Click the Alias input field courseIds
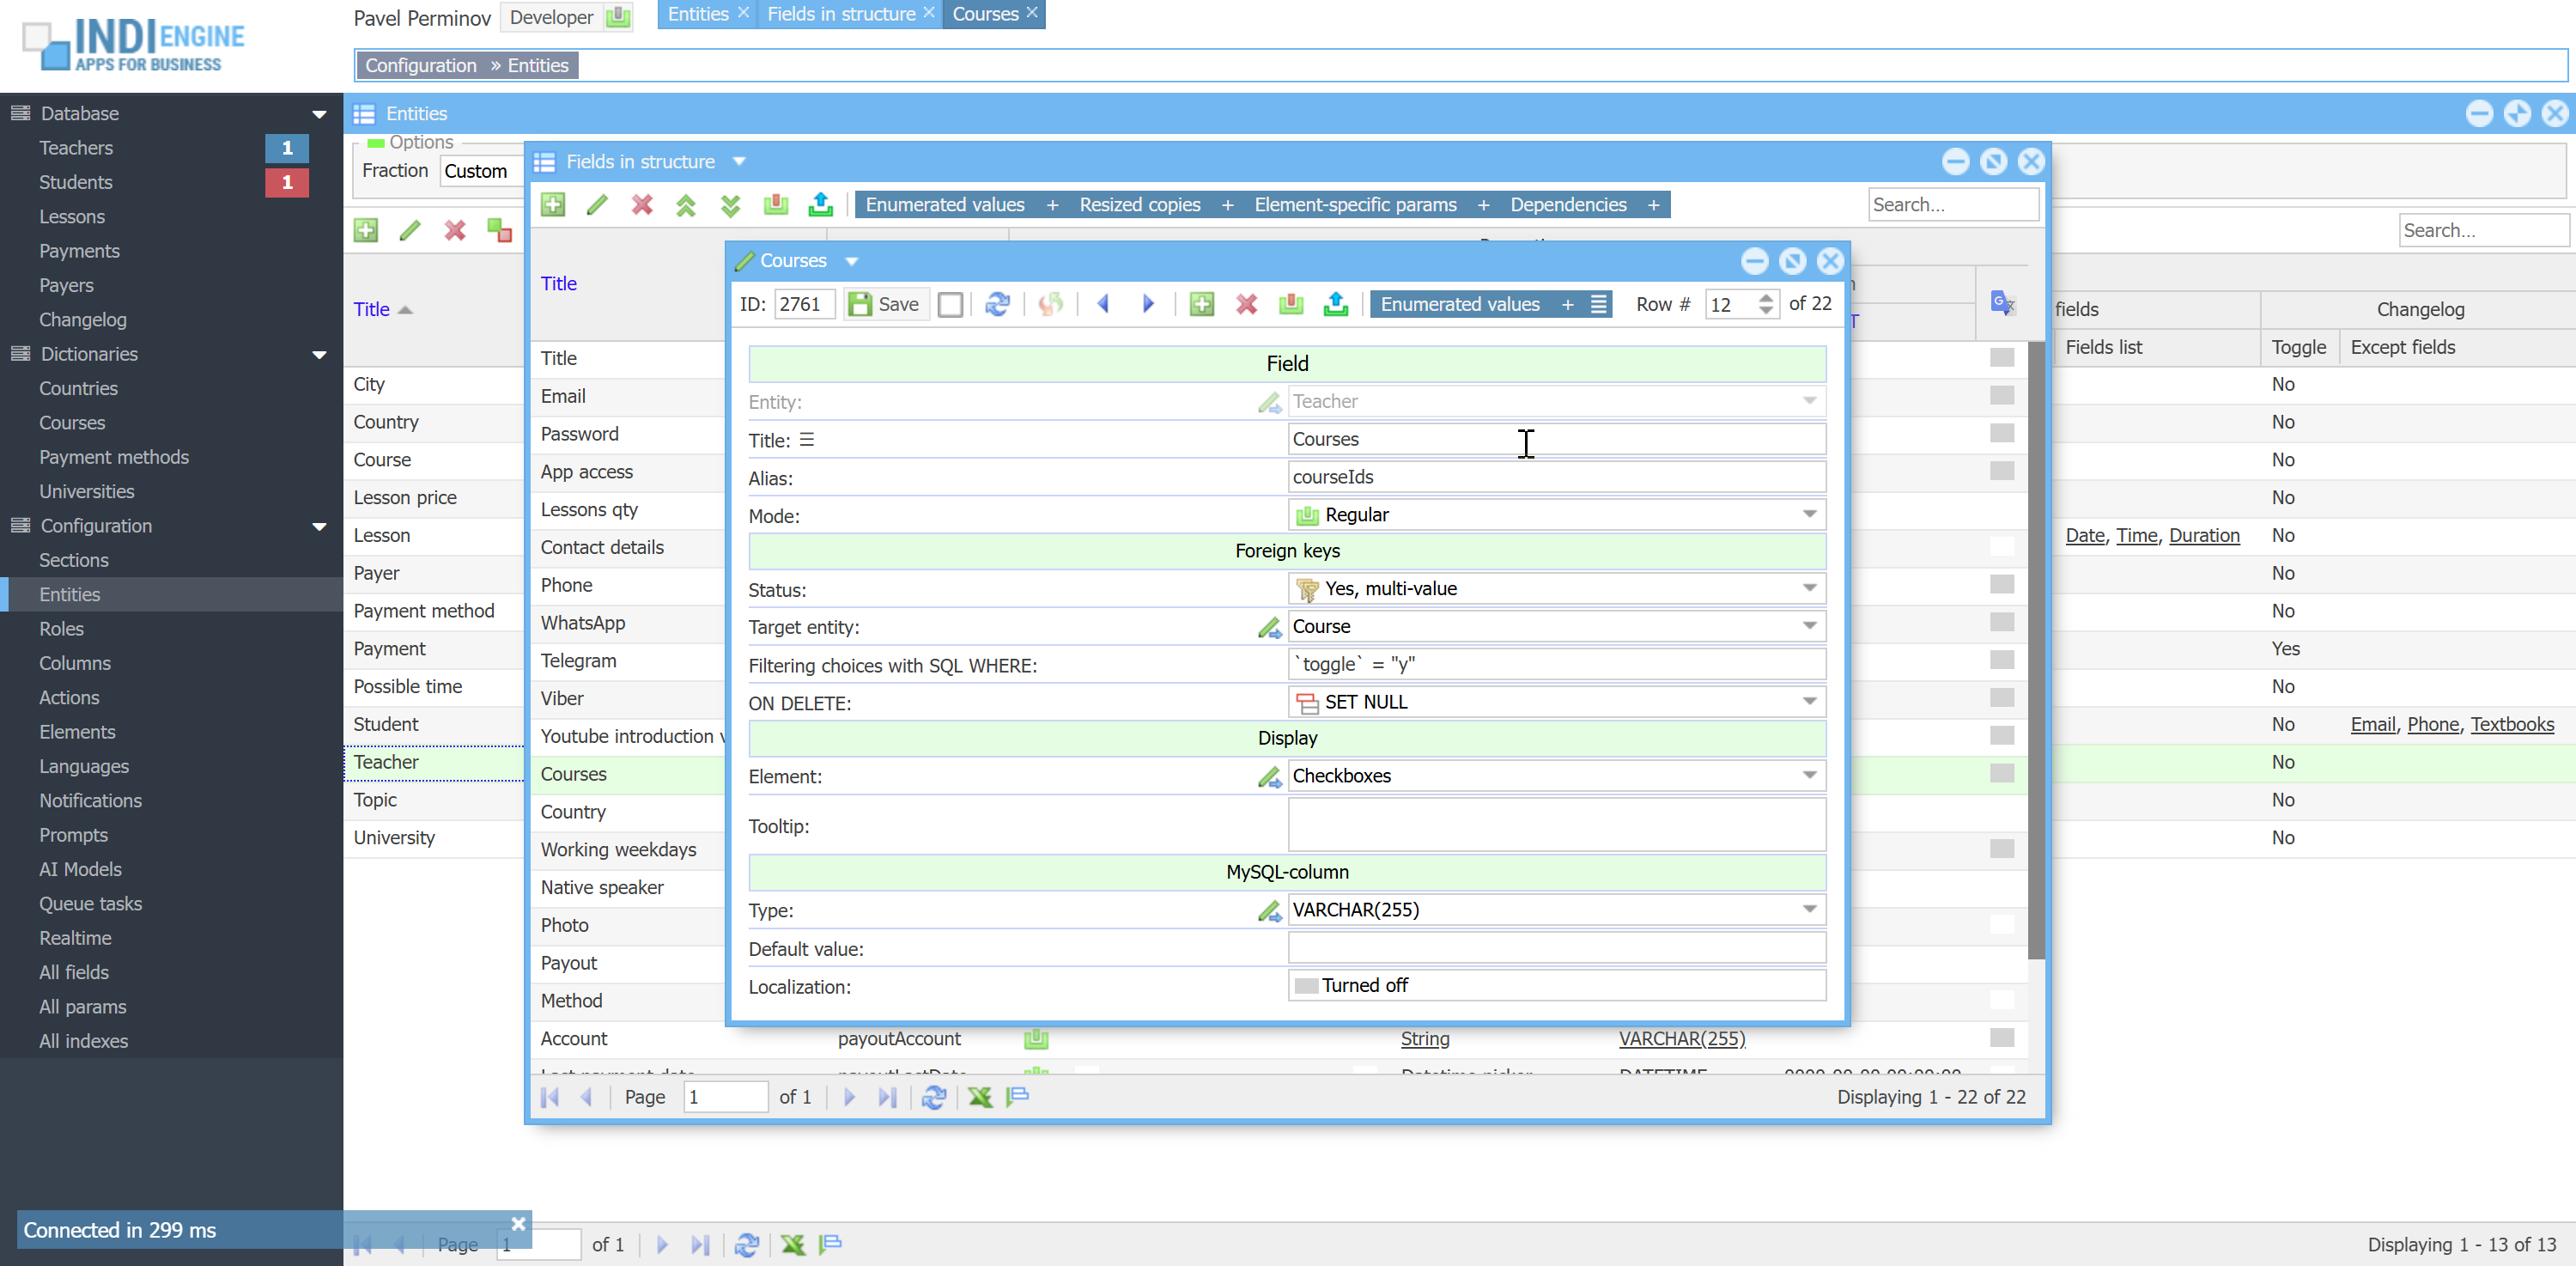This screenshot has width=2576, height=1266. [x=1555, y=477]
